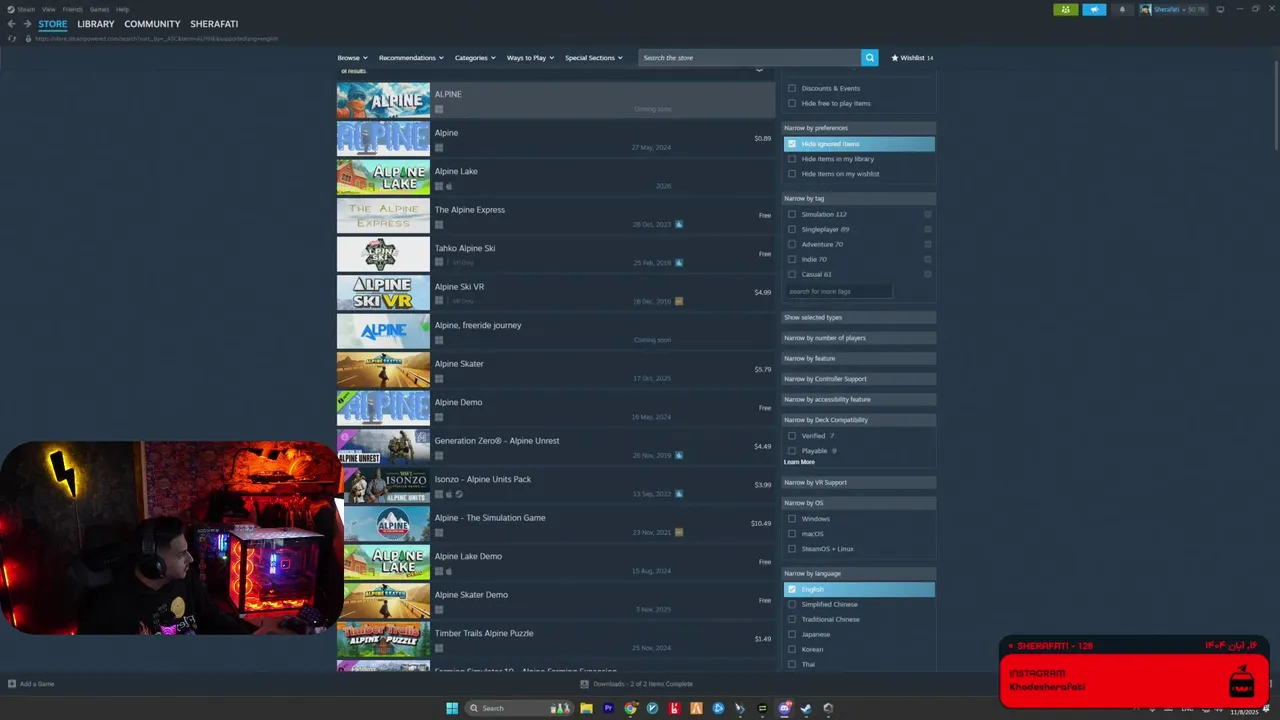Filter by Singleplayer tag checkbox
The image size is (1280, 720).
pyautogui.click(x=792, y=229)
